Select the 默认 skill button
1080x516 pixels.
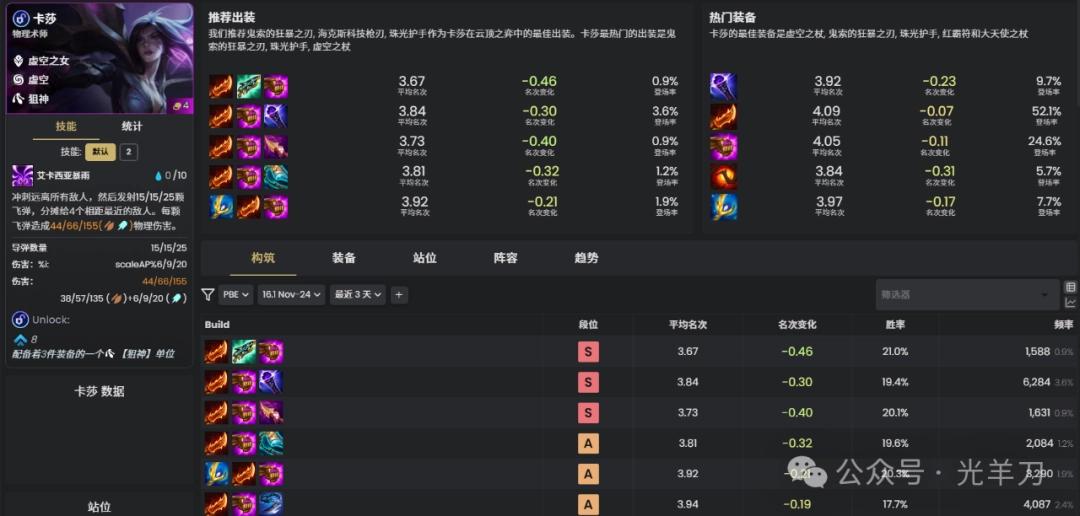pyautogui.click(x=101, y=152)
